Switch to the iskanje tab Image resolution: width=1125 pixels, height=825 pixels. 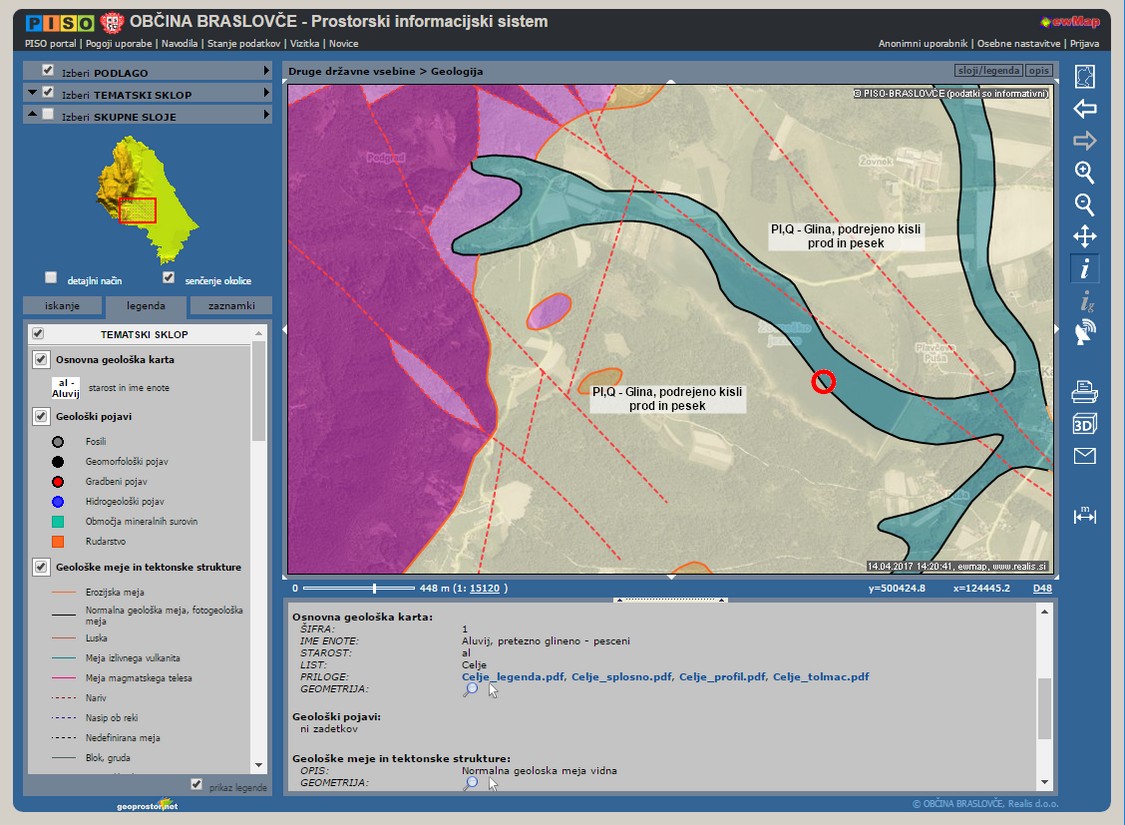[x=62, y=306]
